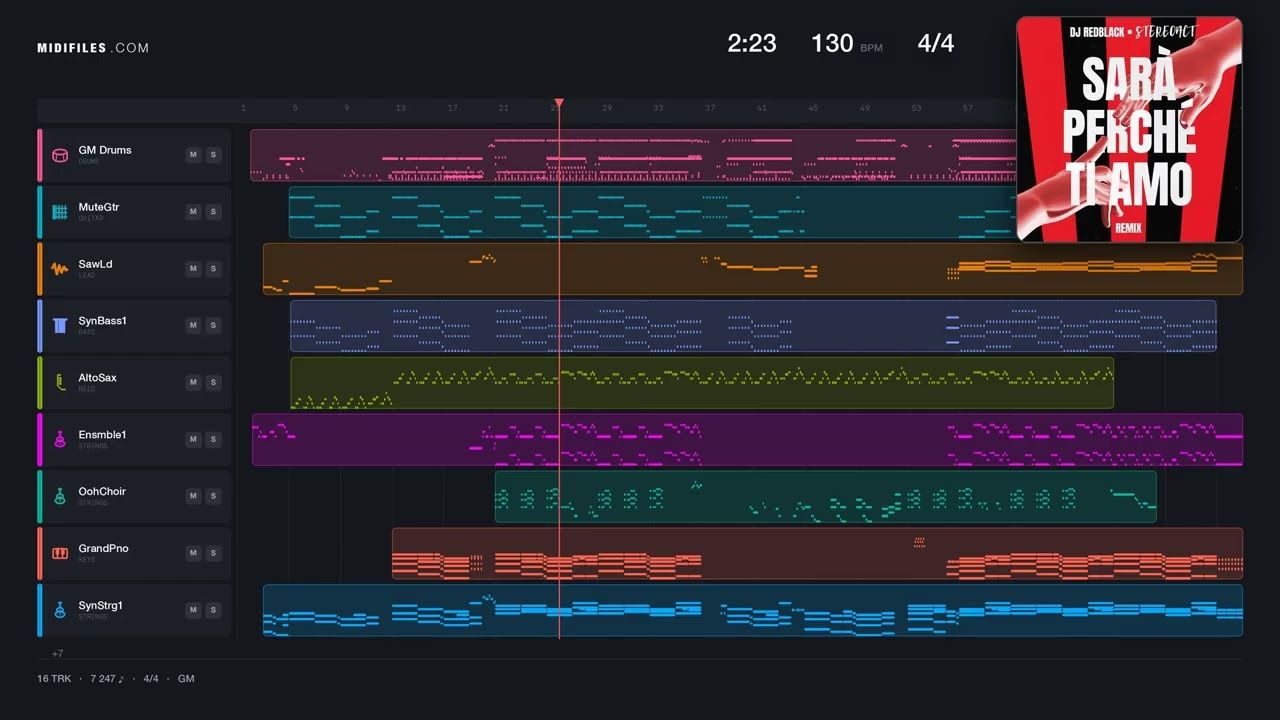Solo the MuteGtr track
This screenshot has height=720, width=1280.
point(212,212)
